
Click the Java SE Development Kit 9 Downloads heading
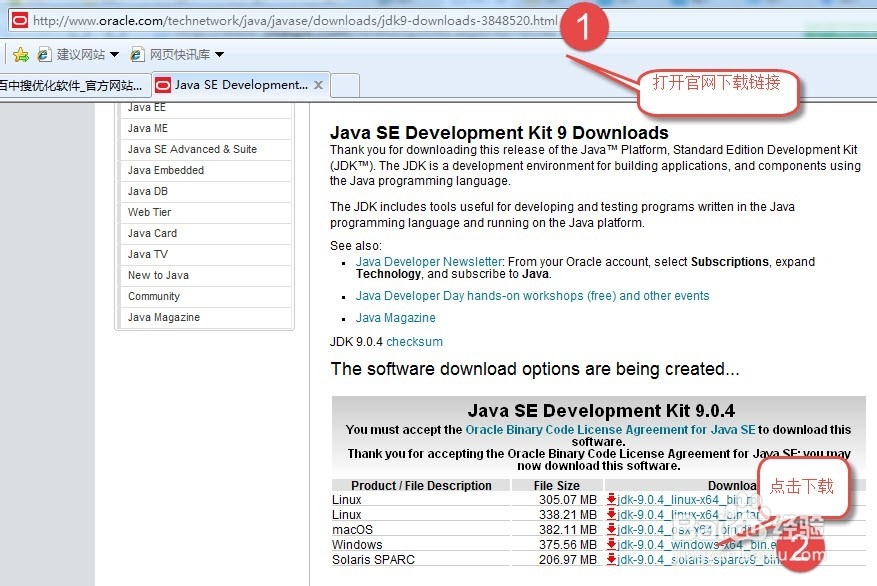[499, 133]
